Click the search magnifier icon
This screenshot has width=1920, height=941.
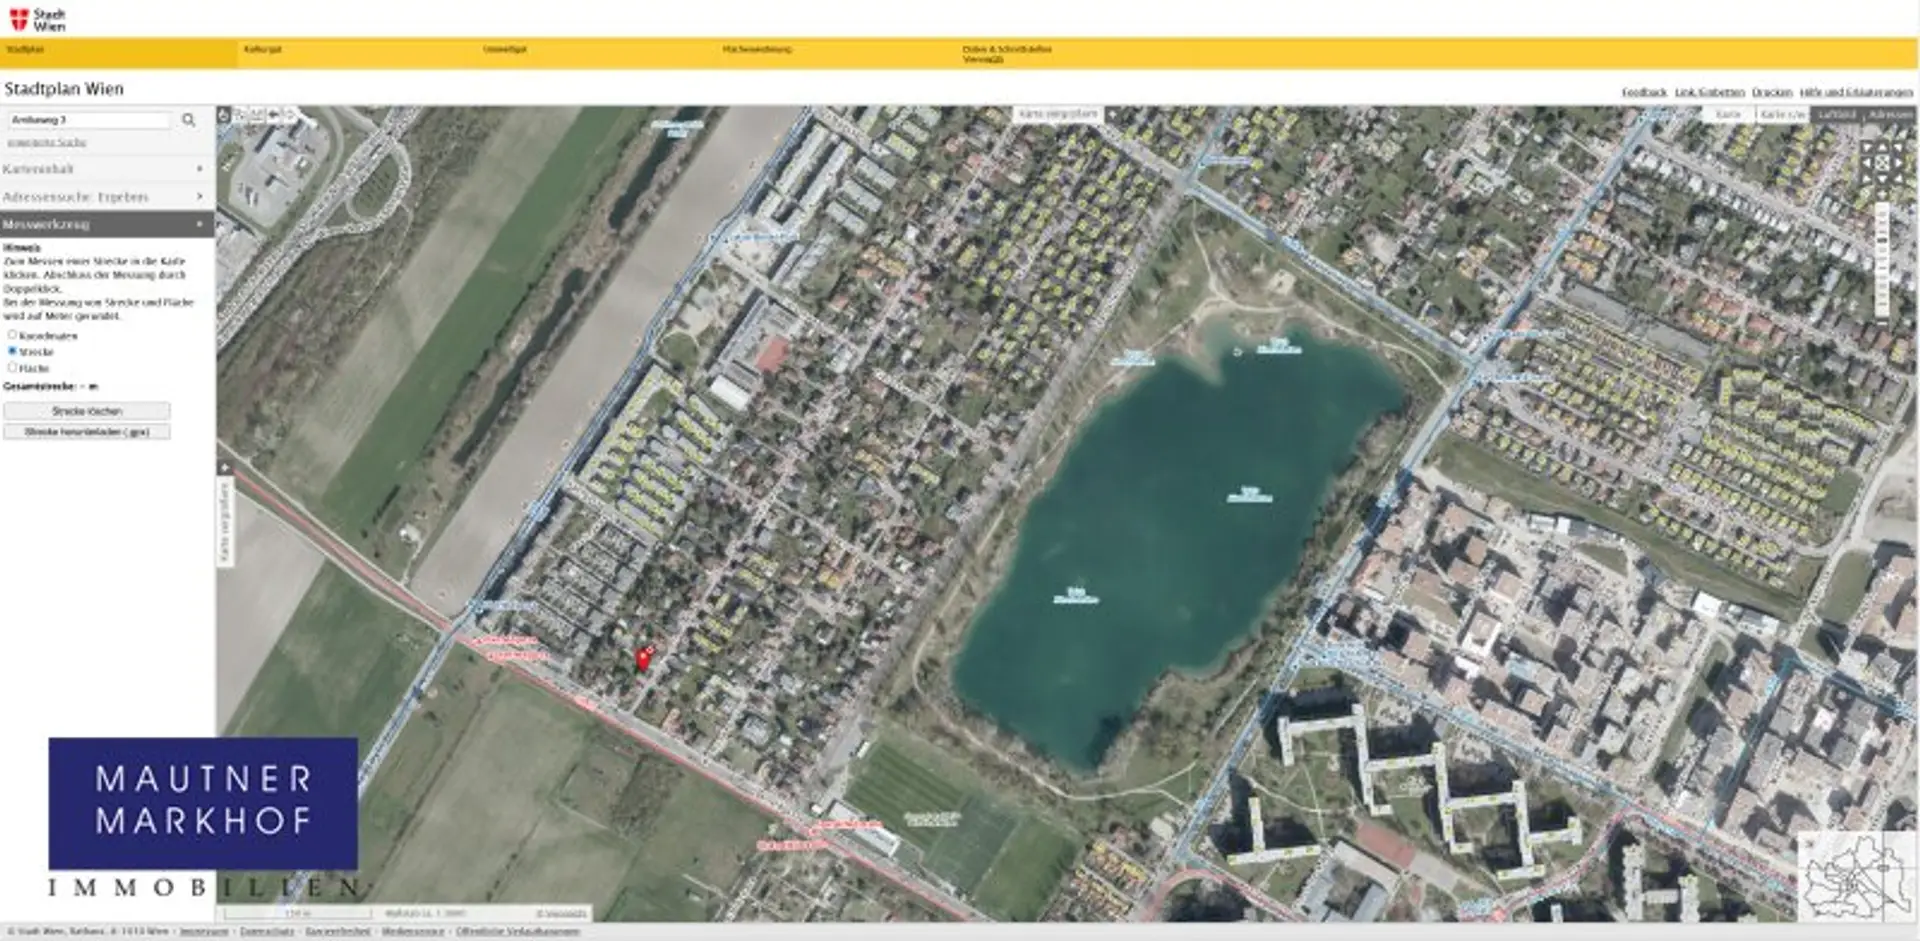[188, 120]
